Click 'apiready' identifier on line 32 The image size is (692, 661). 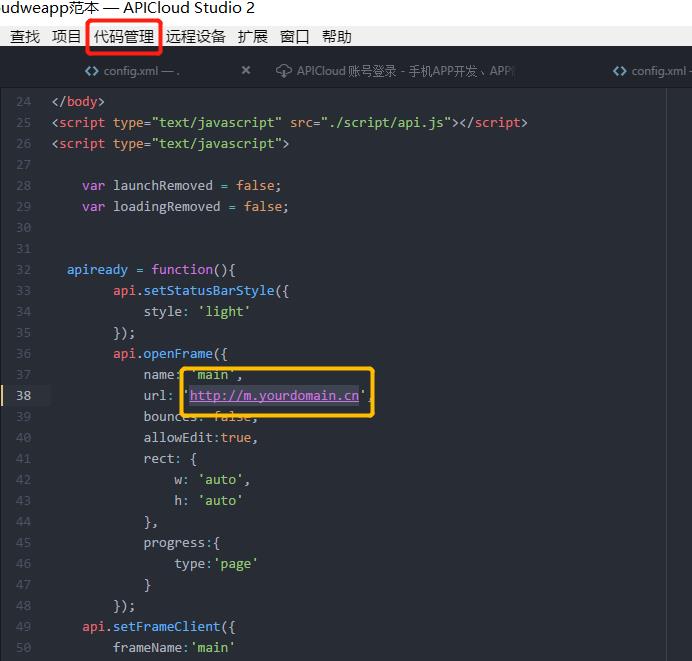[x=97, y=270]
